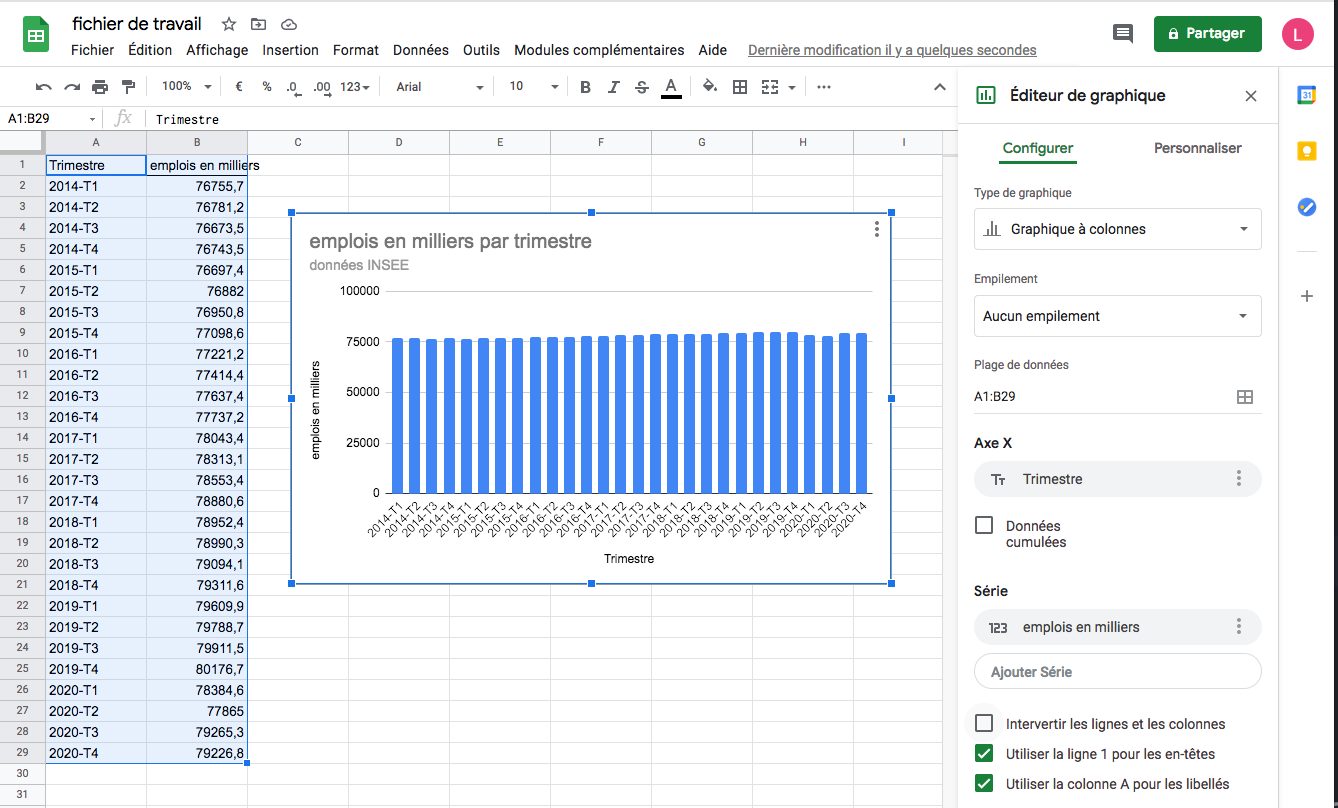
Task: Open the 123 number format dropdown
Action: 355,87
